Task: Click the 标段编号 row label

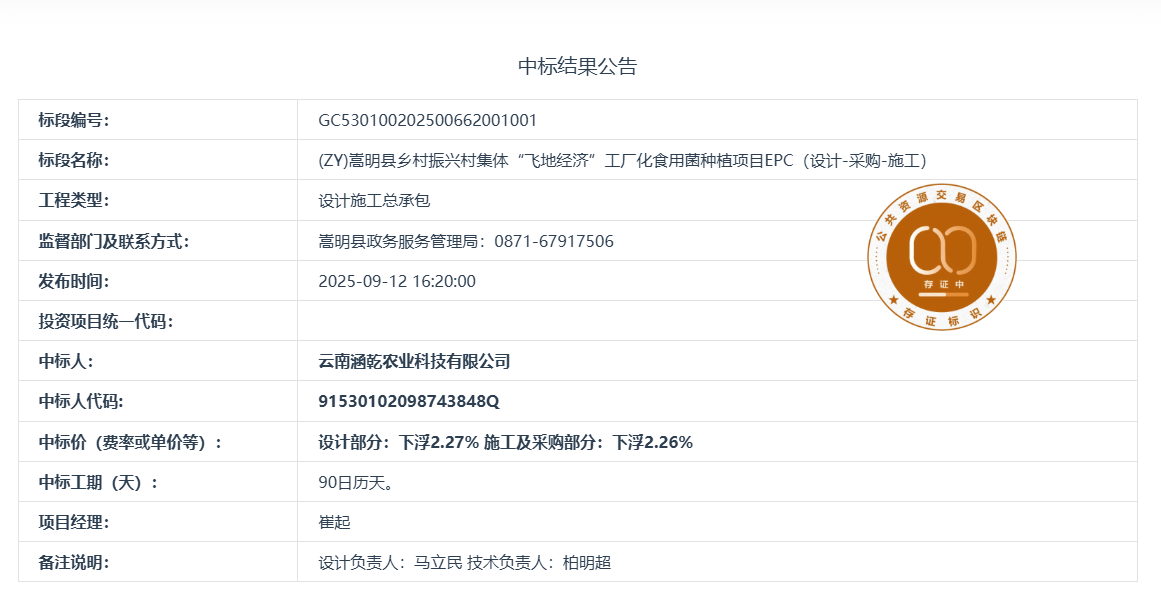Action: tap(74, 121)
